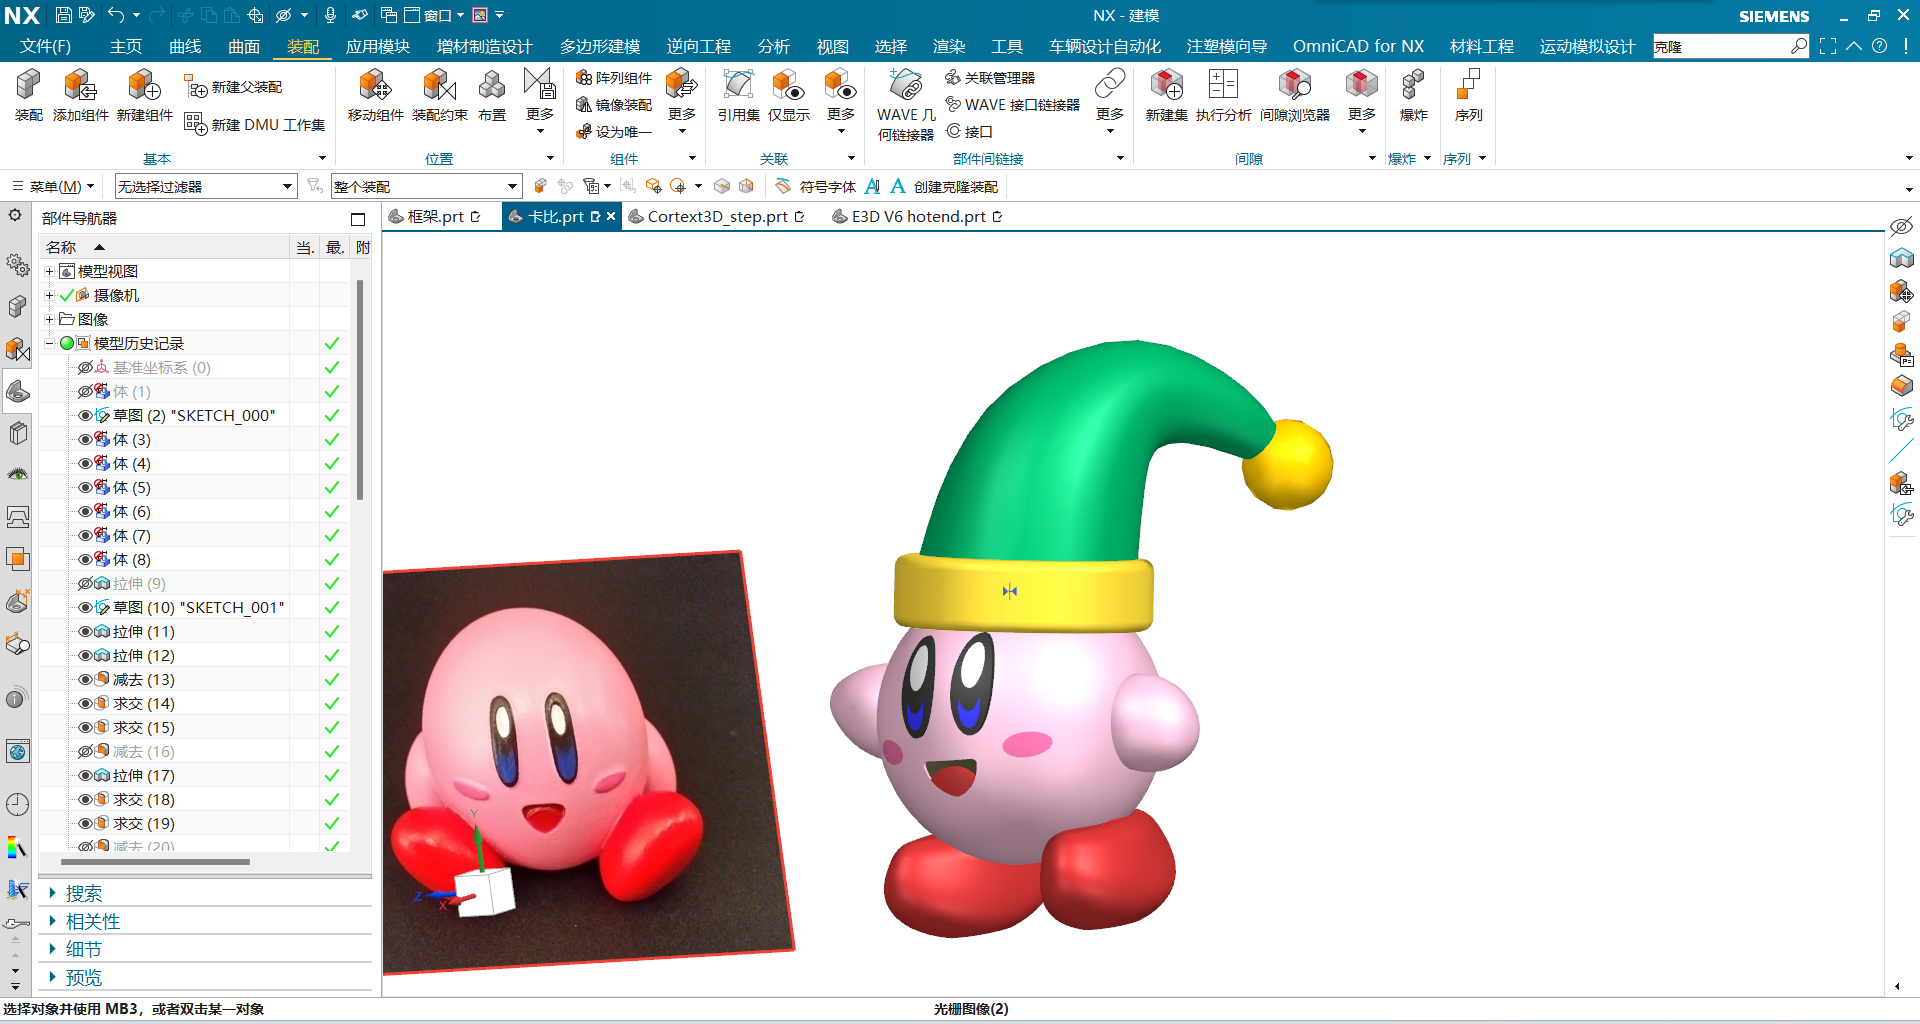1920x1024 pixels.
Task: Click the 引用集 reference set icon
Action: pos(739,95)
